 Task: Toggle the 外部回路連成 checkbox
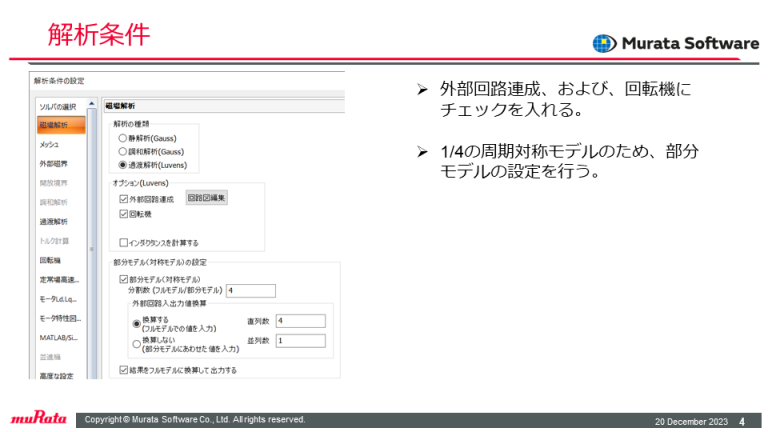(x=124, y=200)
